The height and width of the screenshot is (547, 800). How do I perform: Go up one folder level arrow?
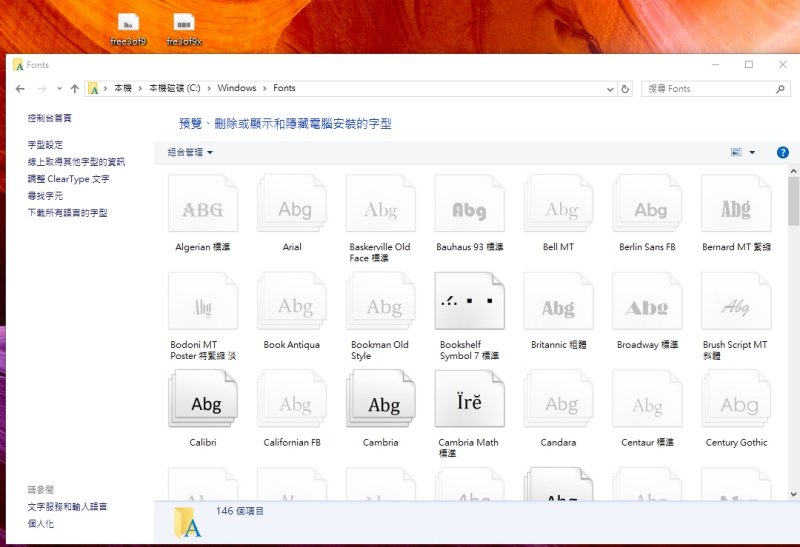pyautogui.click(x=75, y=89)
